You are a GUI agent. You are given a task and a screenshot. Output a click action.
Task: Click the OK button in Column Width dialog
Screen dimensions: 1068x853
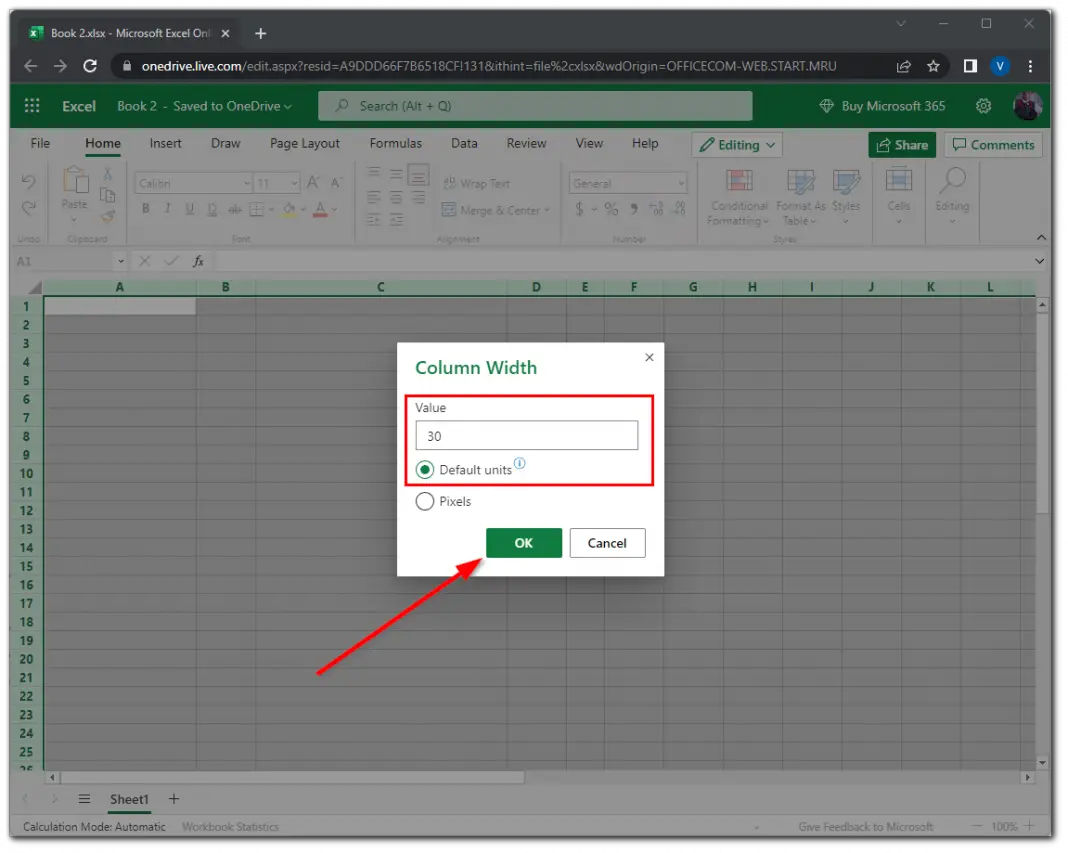523,543
